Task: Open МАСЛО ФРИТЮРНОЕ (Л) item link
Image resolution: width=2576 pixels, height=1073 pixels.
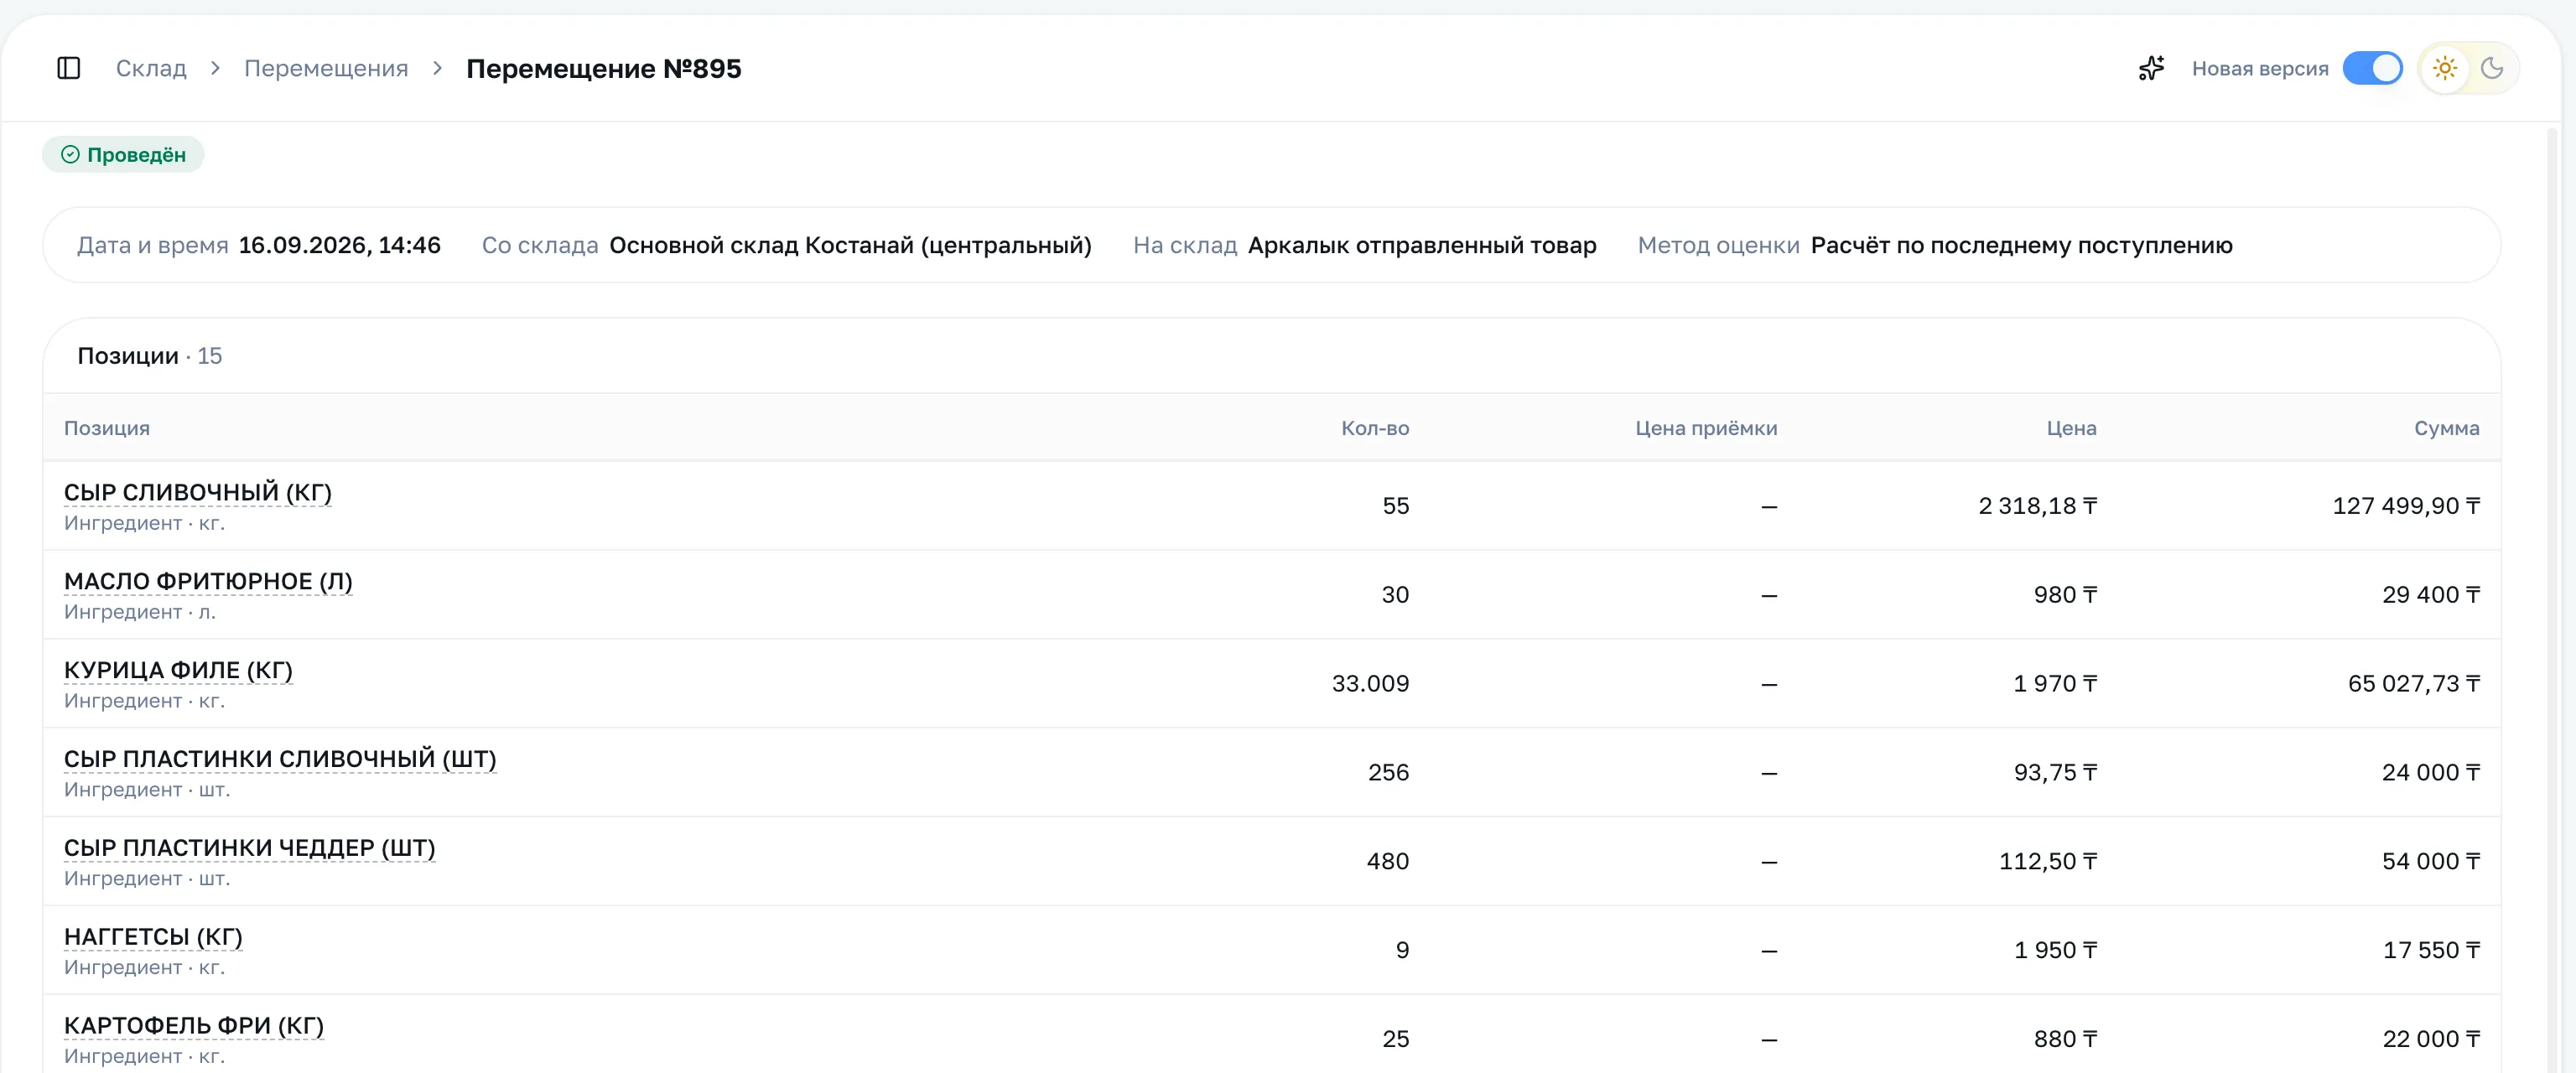Action: (x=208, y=581)
